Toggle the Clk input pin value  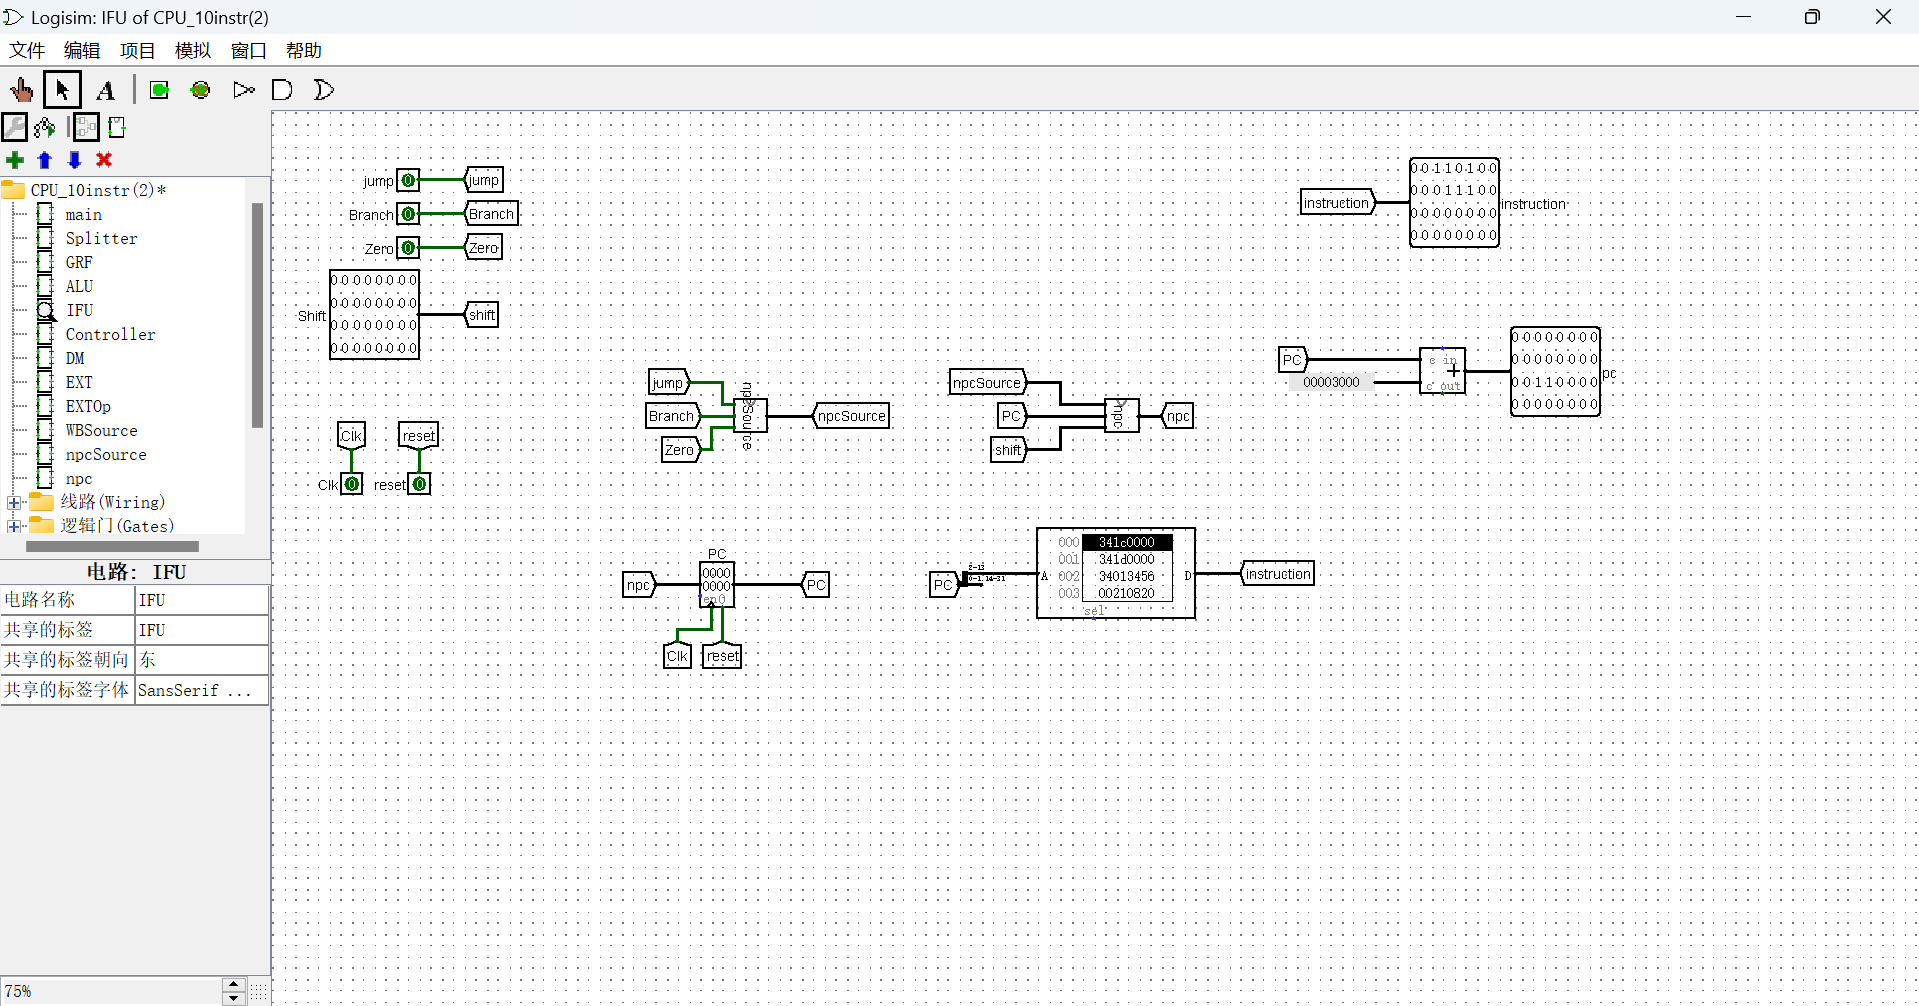[x=352, y=484]
